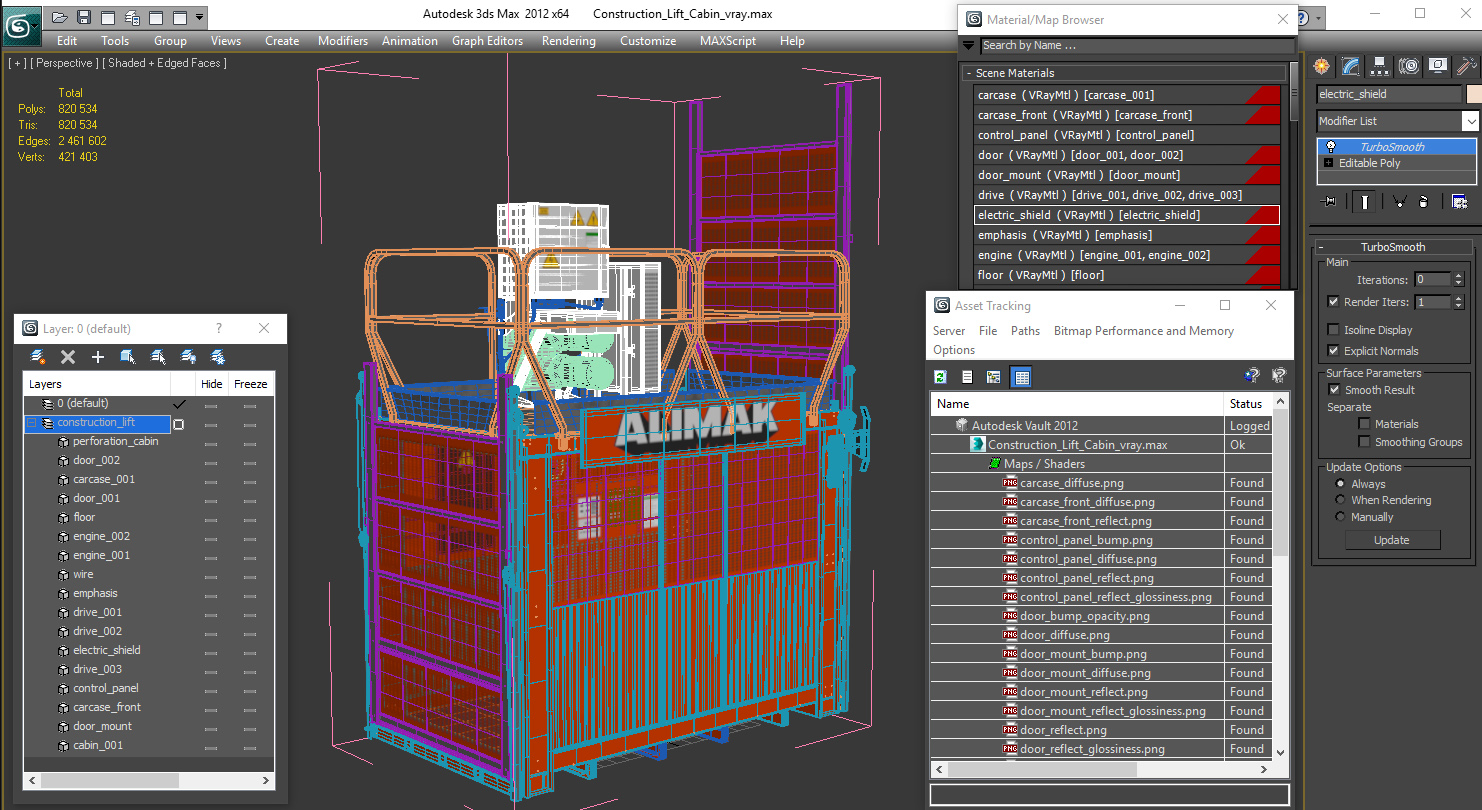Viewport: 1482px width, 810px height.
Task: Open the Modifiers menu
Action: tap(343, 41)
